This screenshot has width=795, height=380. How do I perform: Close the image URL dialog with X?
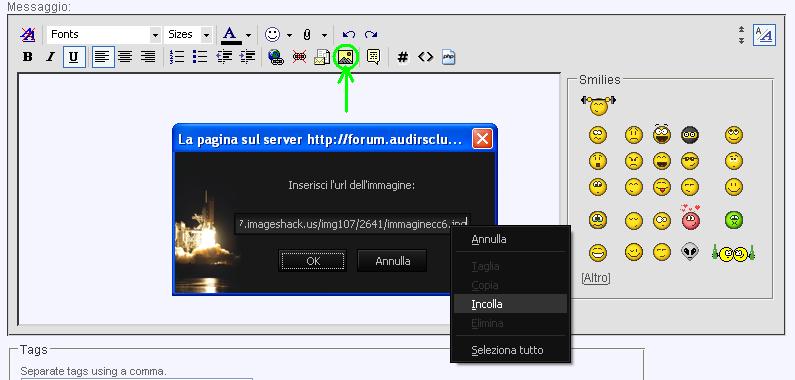tap(482, 139)
